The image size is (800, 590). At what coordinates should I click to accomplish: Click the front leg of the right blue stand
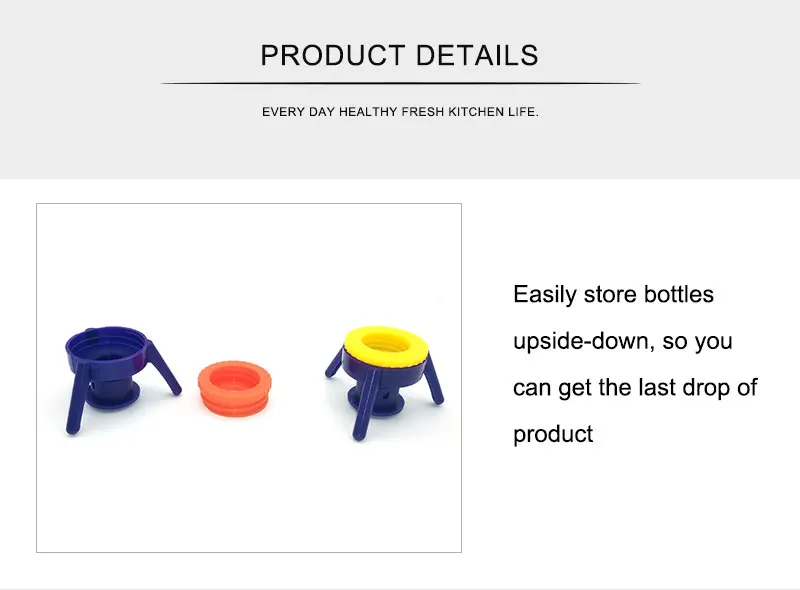[x=365, y=405]
